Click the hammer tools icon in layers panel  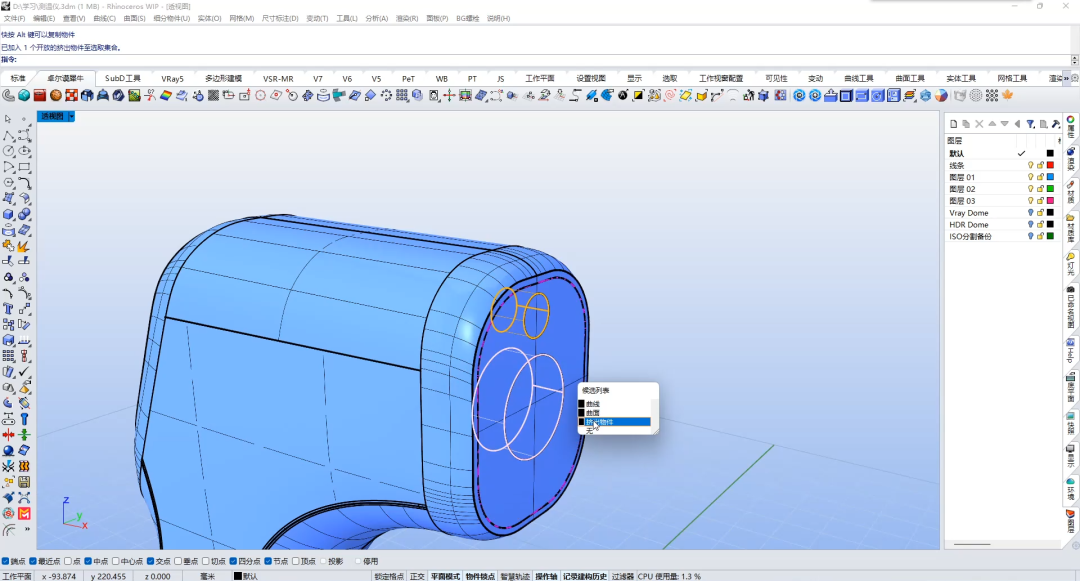(1056, 124)
